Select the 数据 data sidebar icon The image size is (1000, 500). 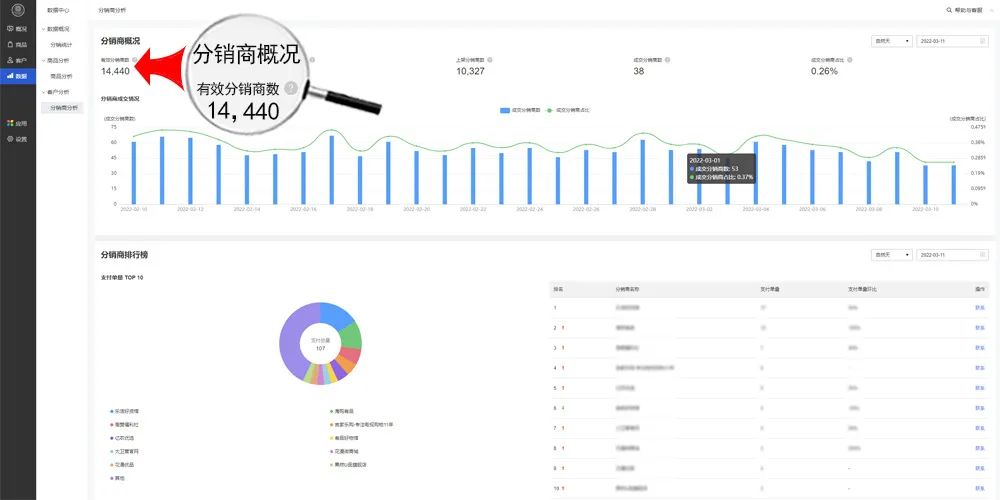click(16, 76)
